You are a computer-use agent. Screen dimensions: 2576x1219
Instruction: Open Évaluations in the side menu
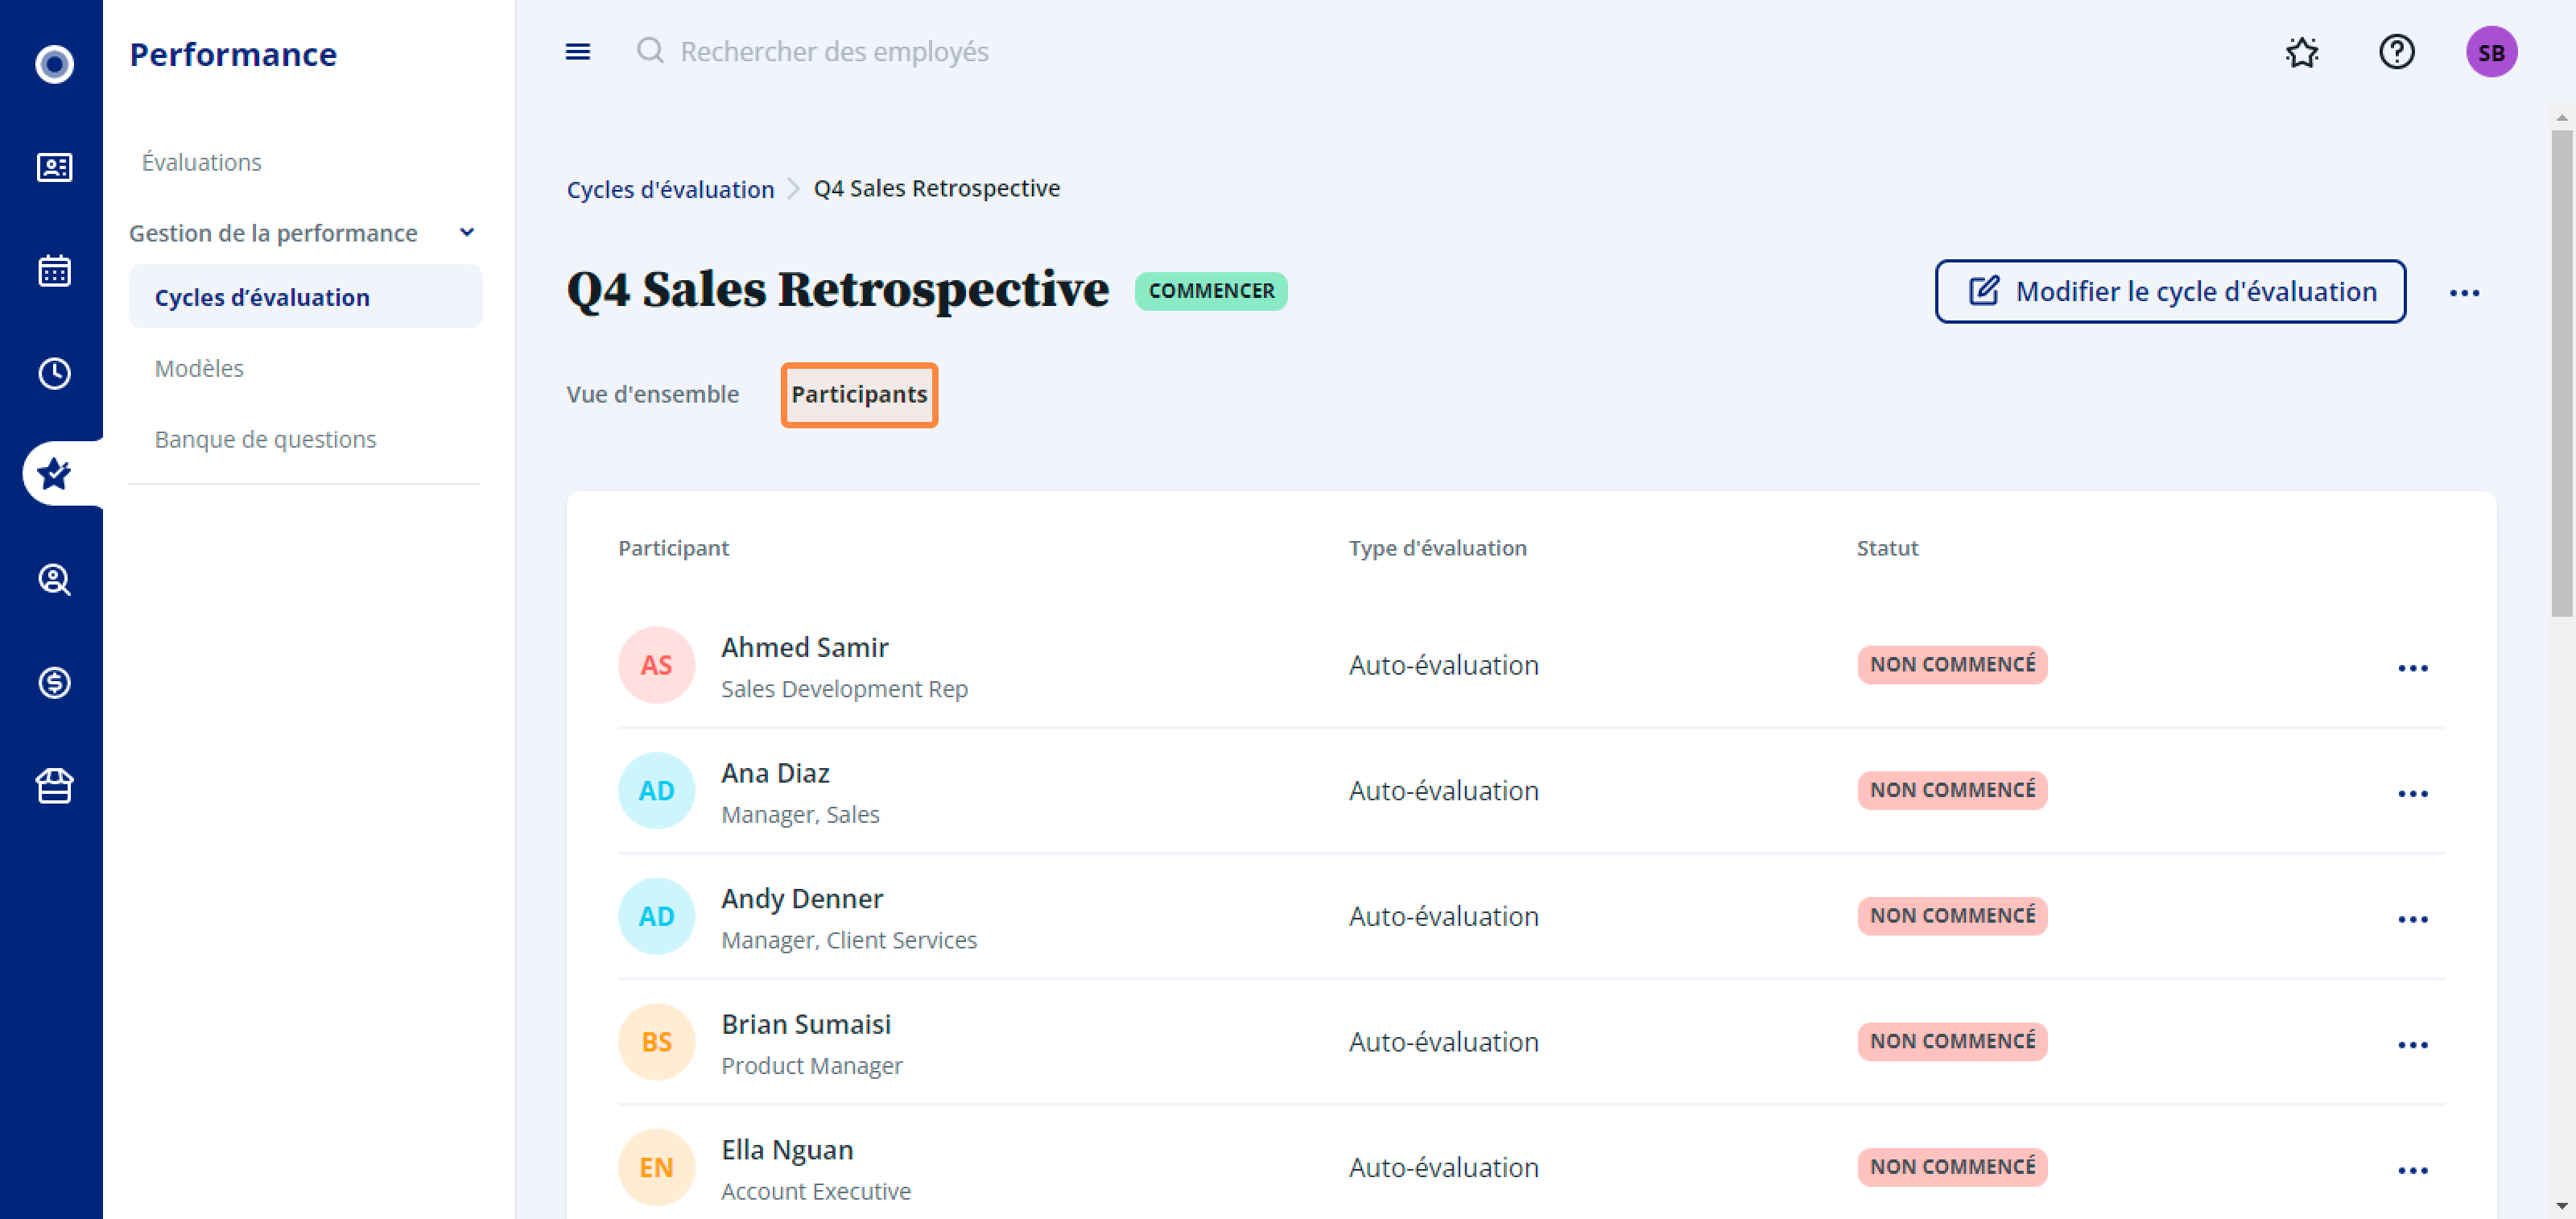coord(201,162)
